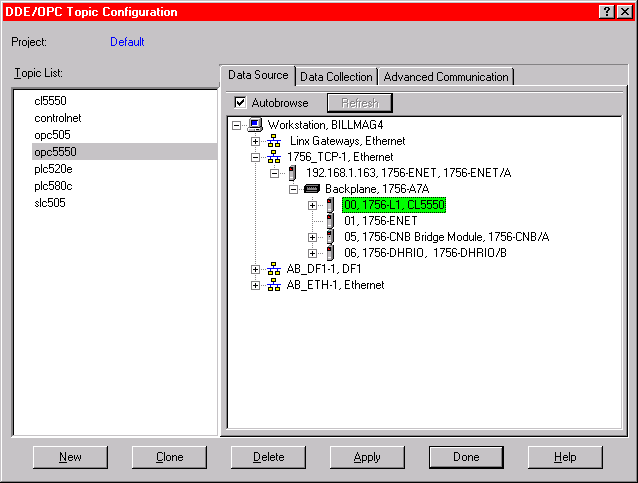Viewport: 638px width, 483px height.
Task: Select the Backplane, 1756-A7A label
Action: (x=377, y=189)
